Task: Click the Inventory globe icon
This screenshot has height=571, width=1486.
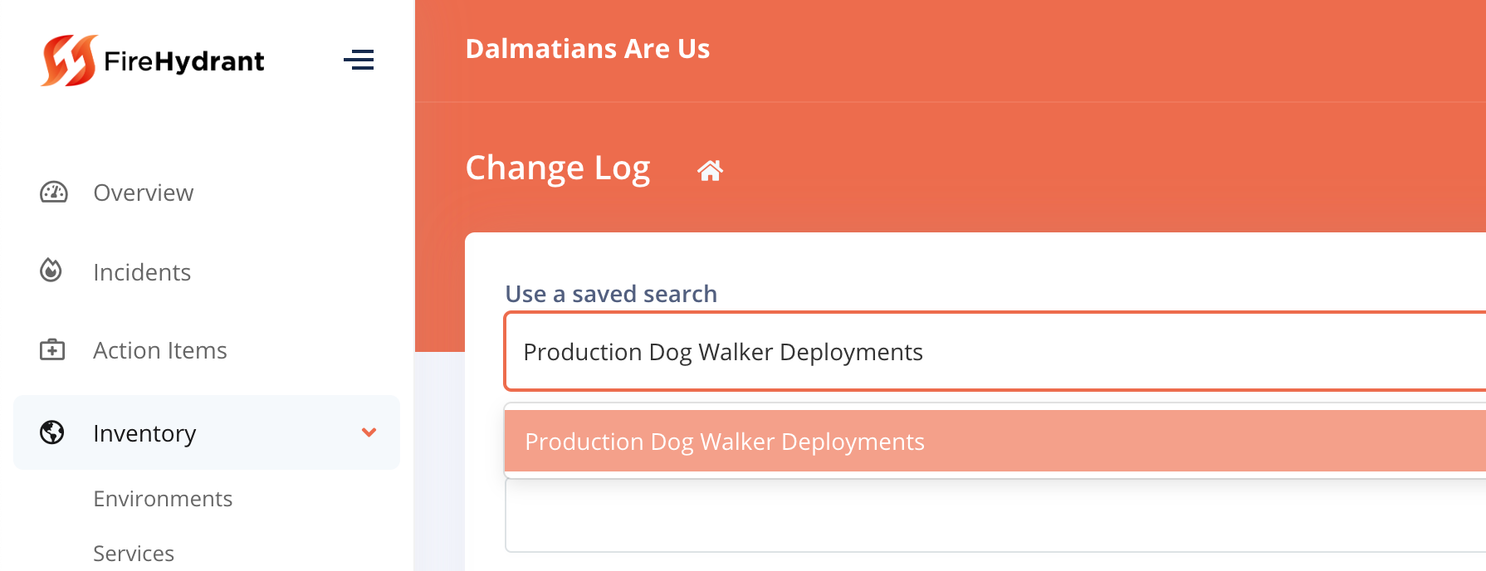Action: pos(52,432)
